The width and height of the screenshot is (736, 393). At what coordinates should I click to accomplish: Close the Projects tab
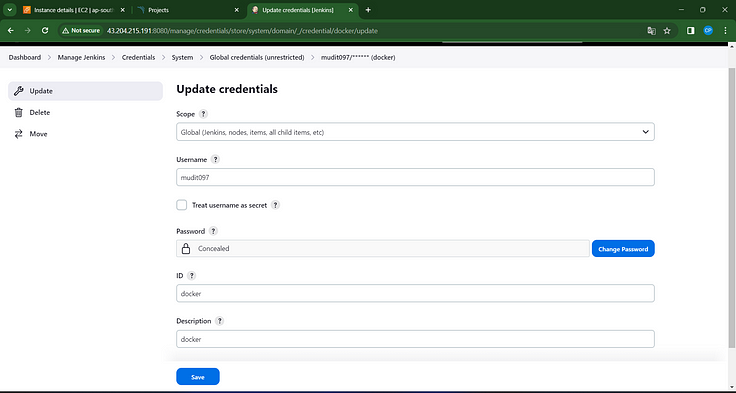tap(237, 10)
